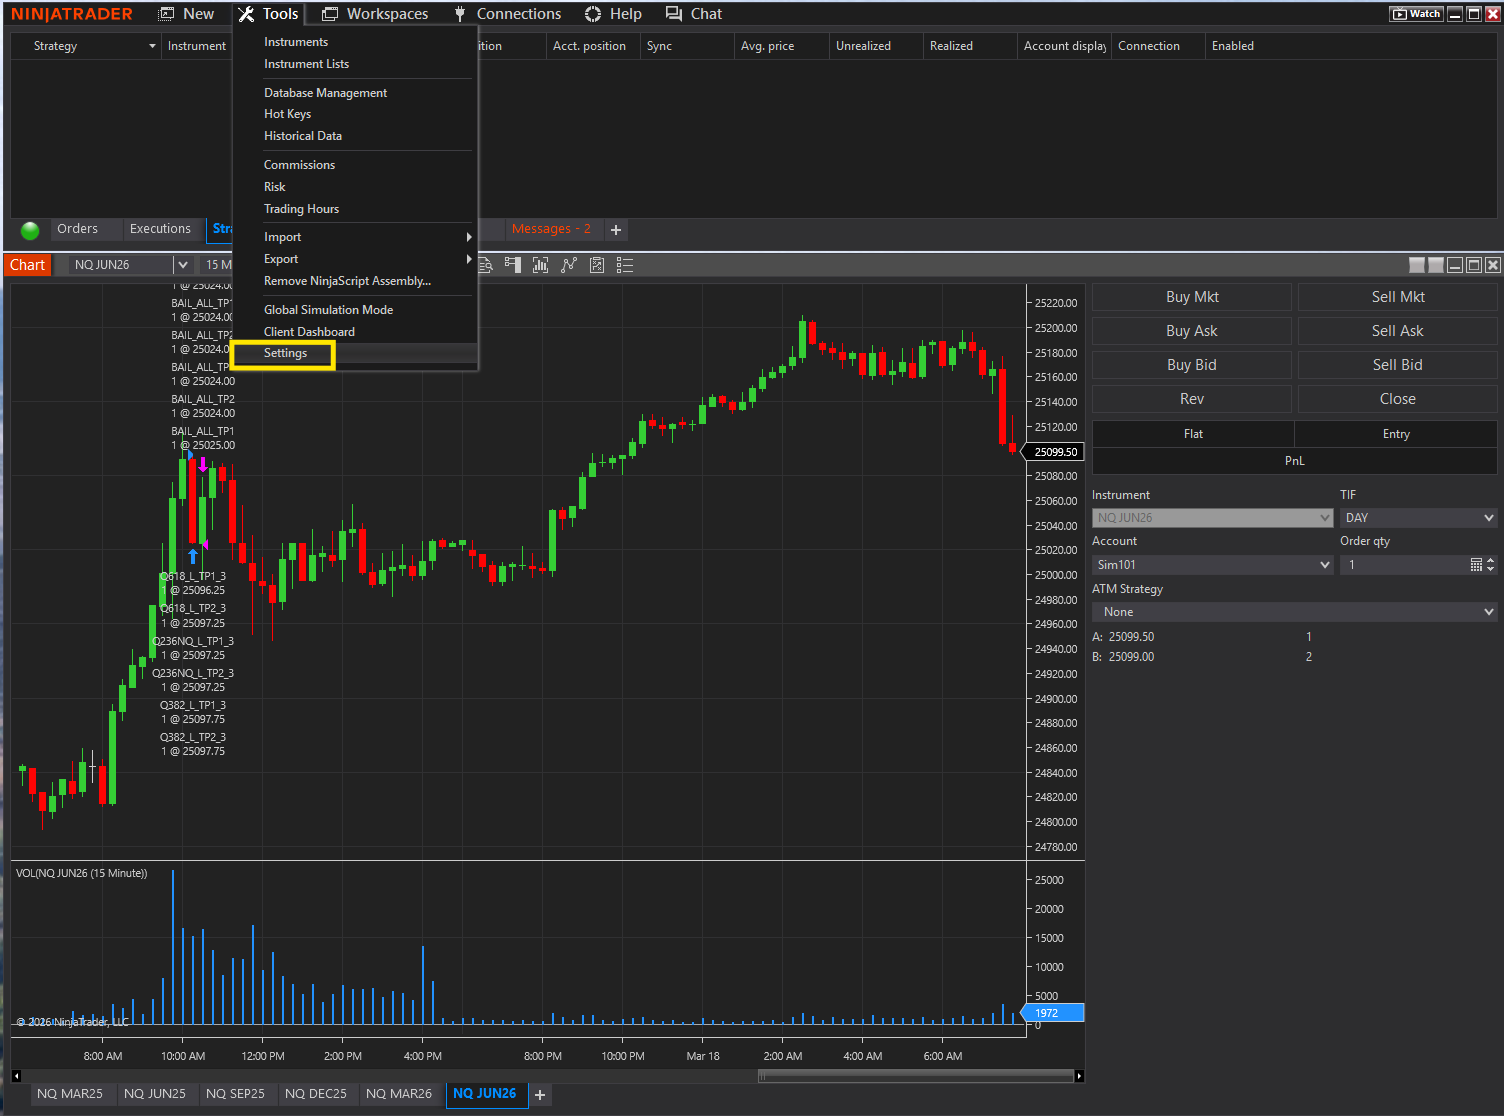Click the Bar Type icon on the chart toolbar
Image resolution: width=1504 pixels, height=1116 pixels.
pyautogui.click(x=541, y=264)
